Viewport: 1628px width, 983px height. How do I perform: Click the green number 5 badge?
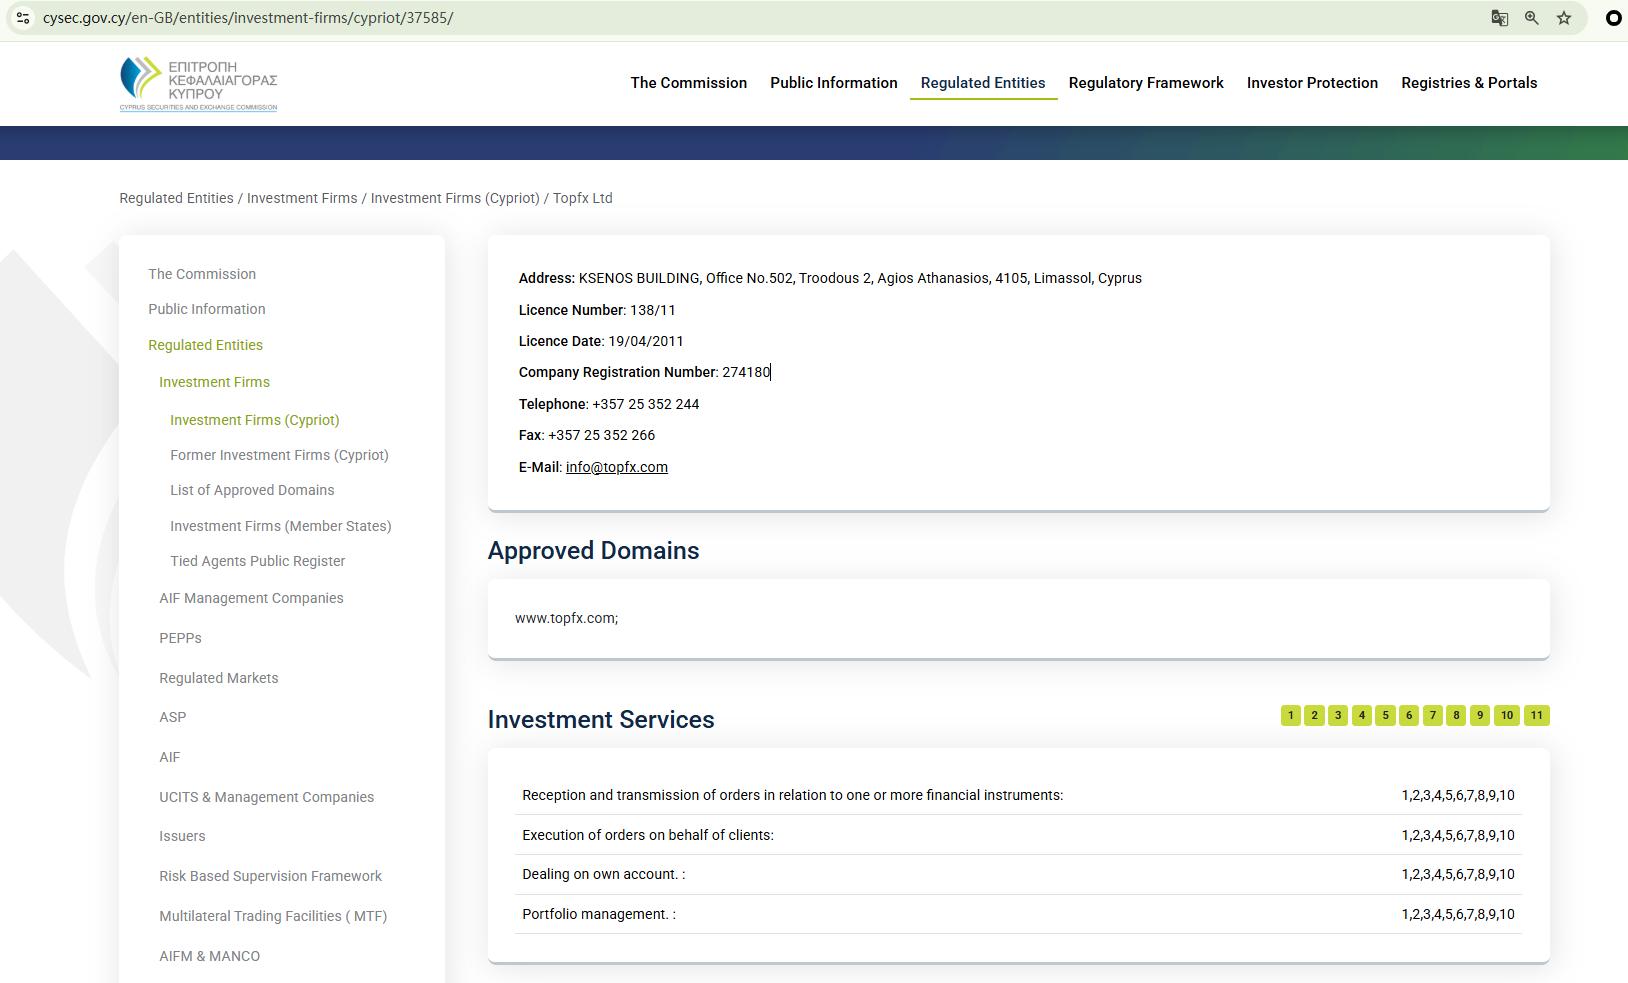point(1385,715)
